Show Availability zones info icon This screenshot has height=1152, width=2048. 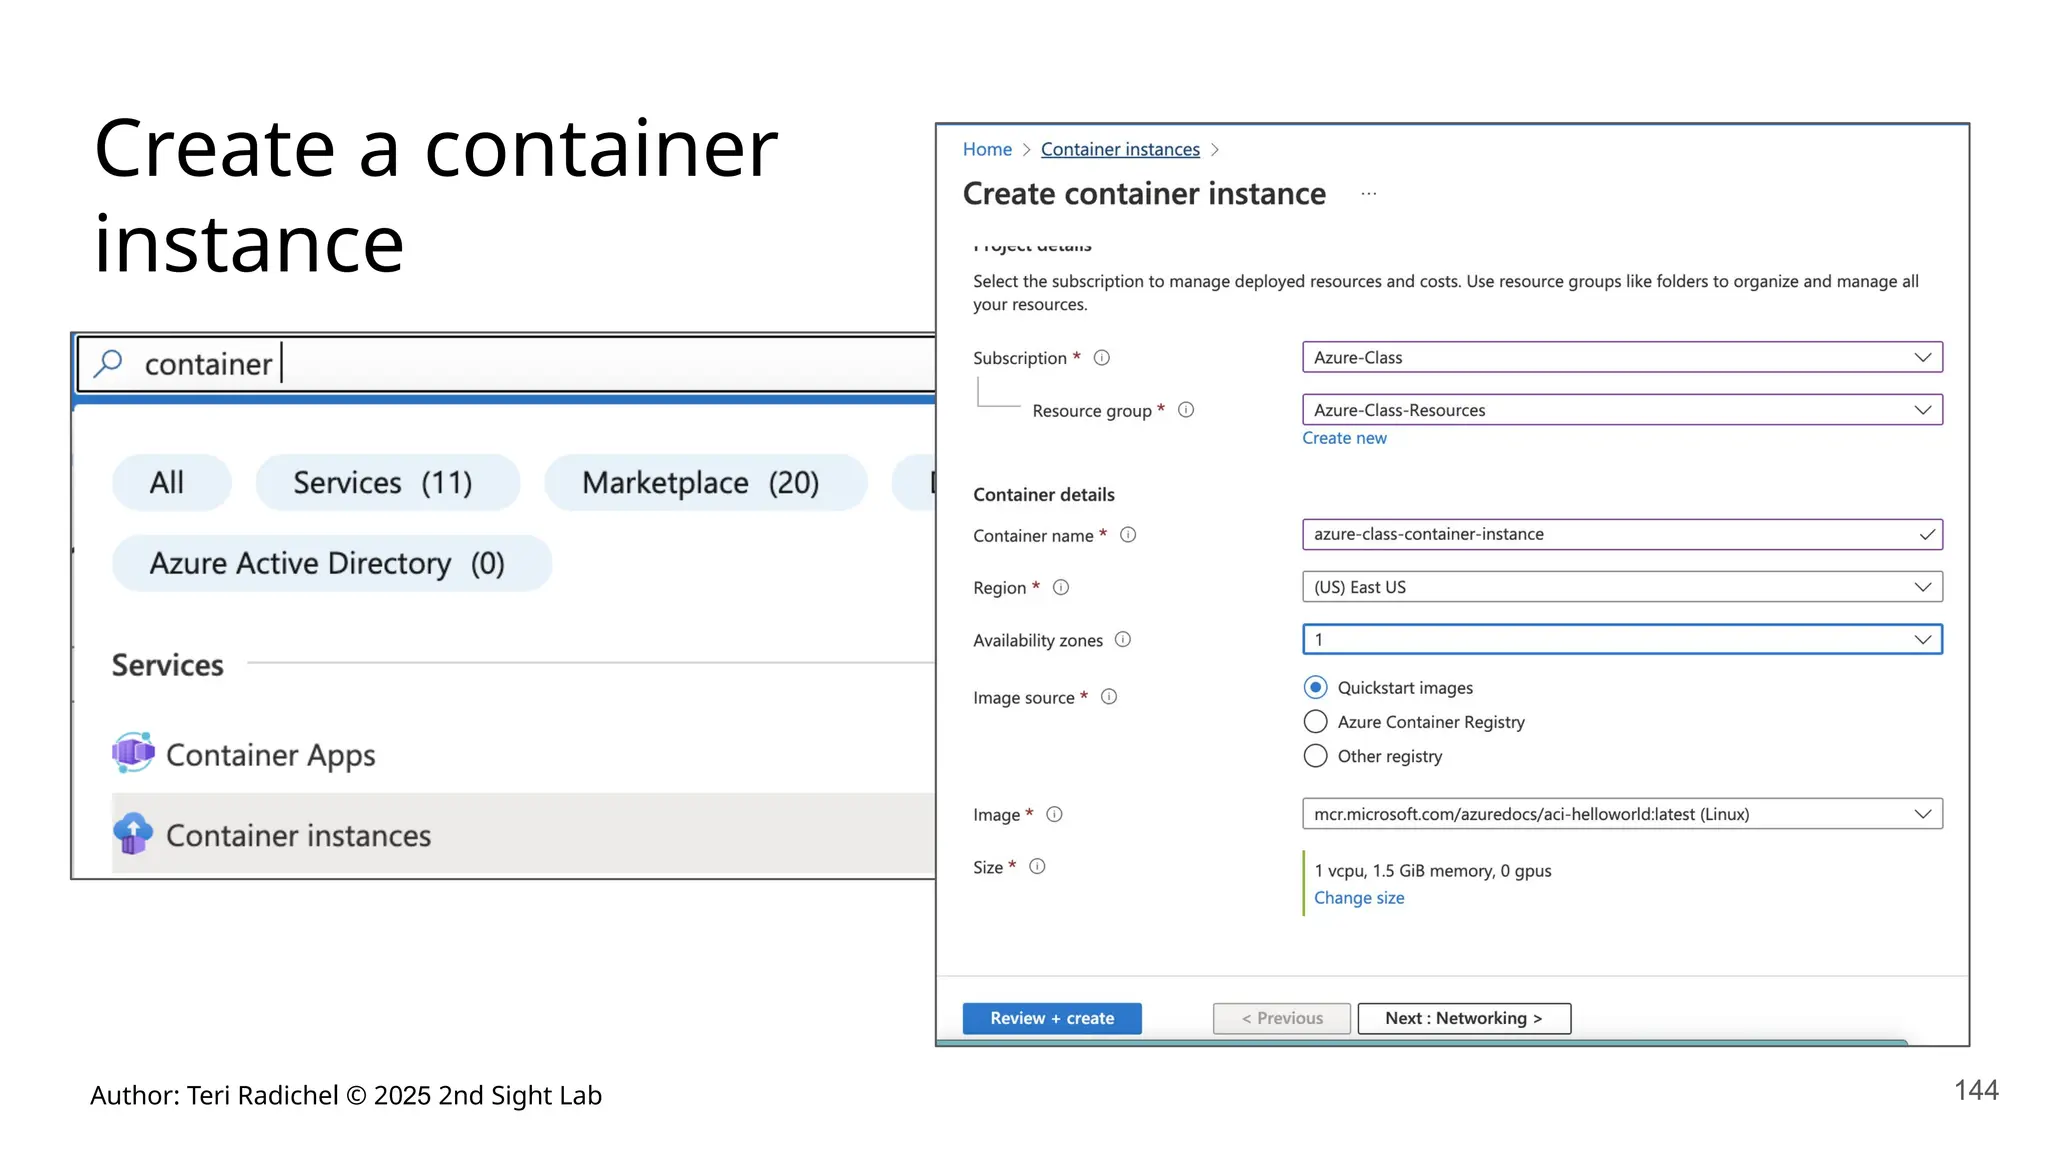tap(1123, 640)
